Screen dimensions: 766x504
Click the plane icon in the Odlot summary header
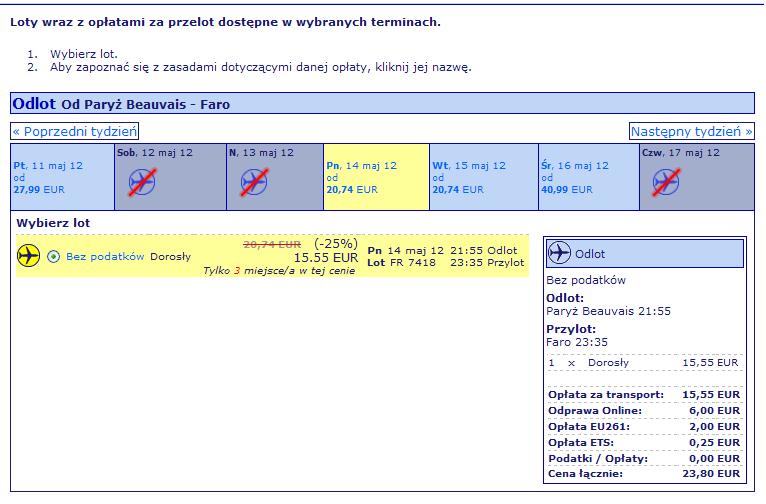[x=559, y=253]
